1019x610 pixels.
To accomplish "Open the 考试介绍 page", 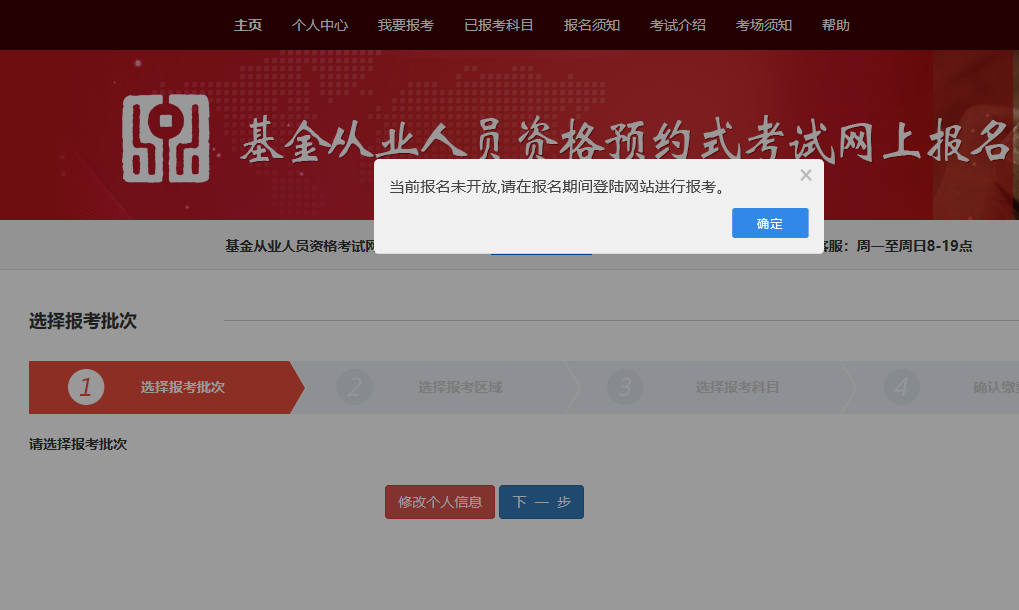I will (677, 25).
